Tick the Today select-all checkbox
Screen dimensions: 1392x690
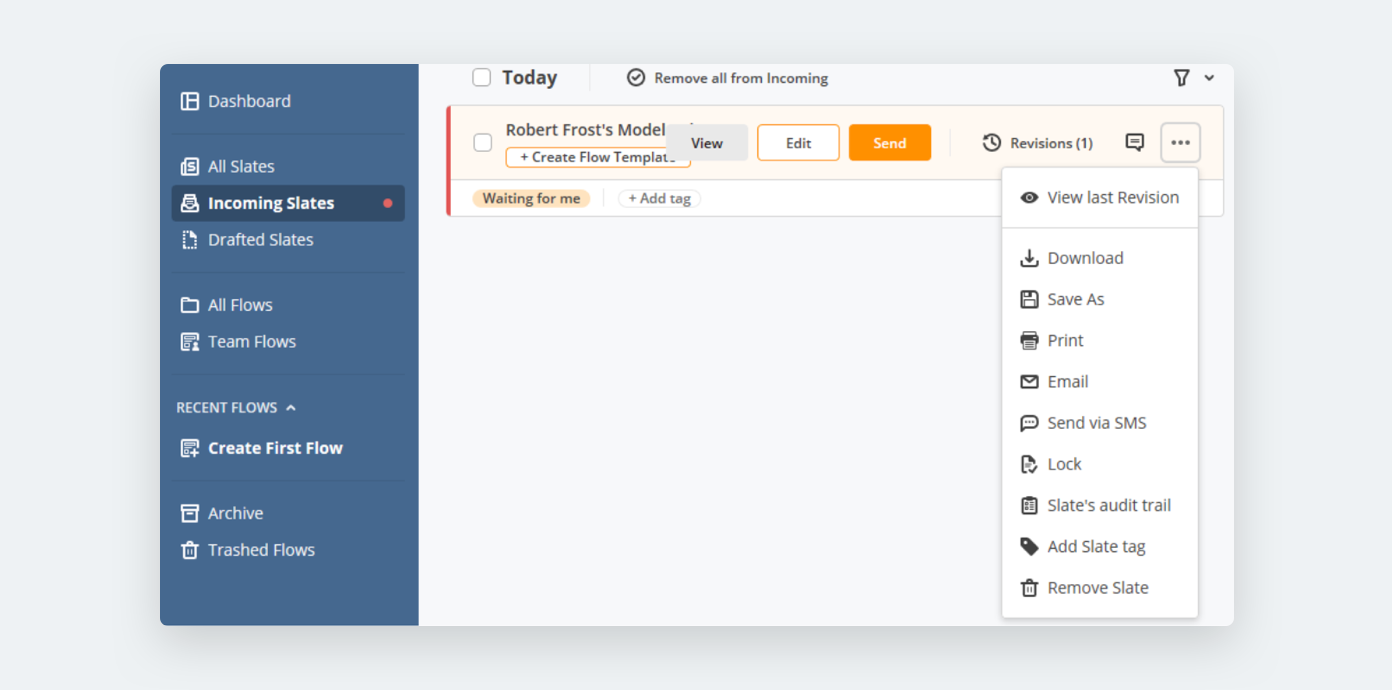click(482, 78)
